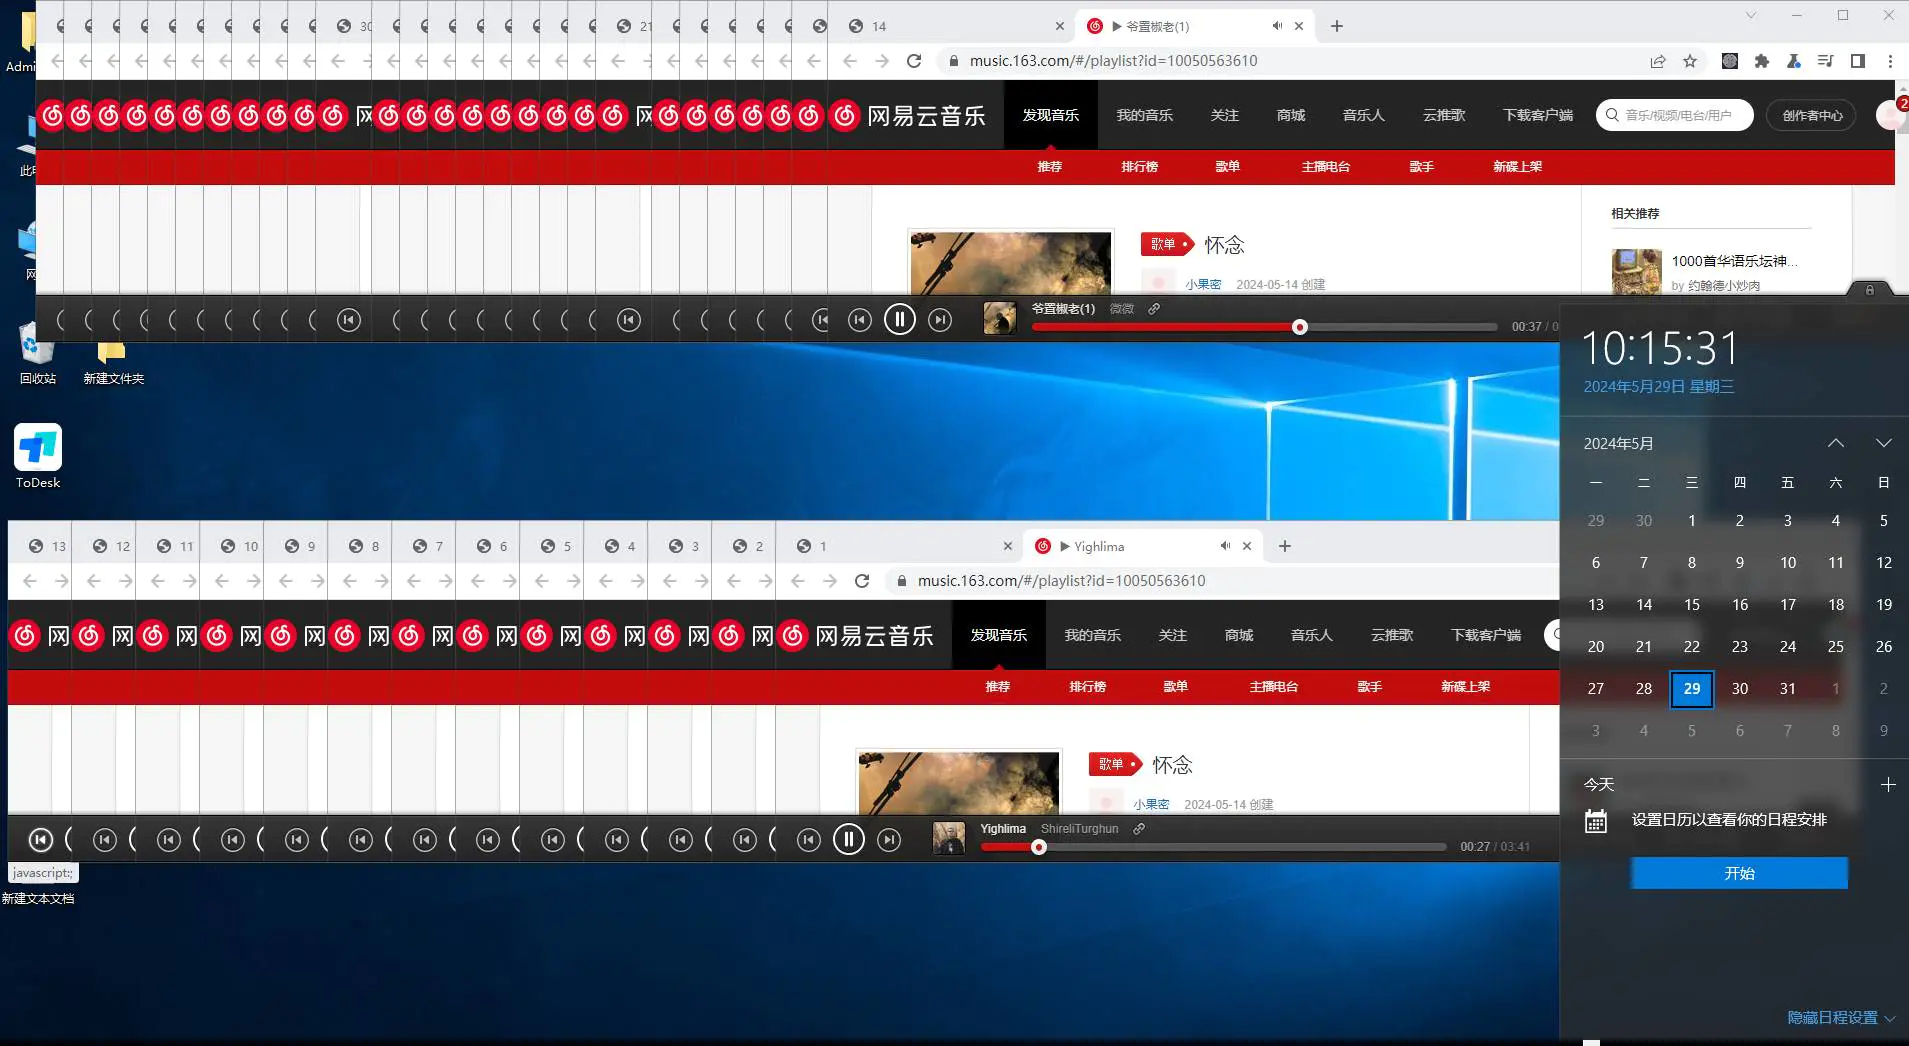Screen dimensions: 1909x1046
Task: Refresh the music.163.com page
Action: 915,60
